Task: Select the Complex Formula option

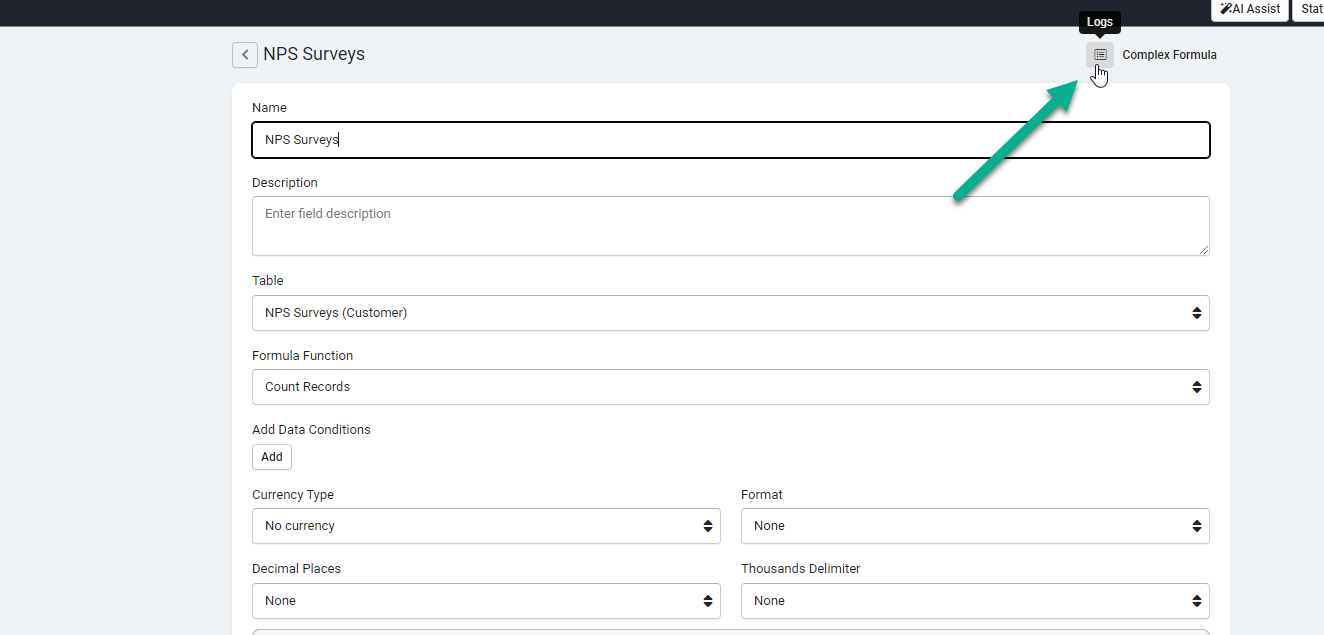Action: coord(1169,55)
